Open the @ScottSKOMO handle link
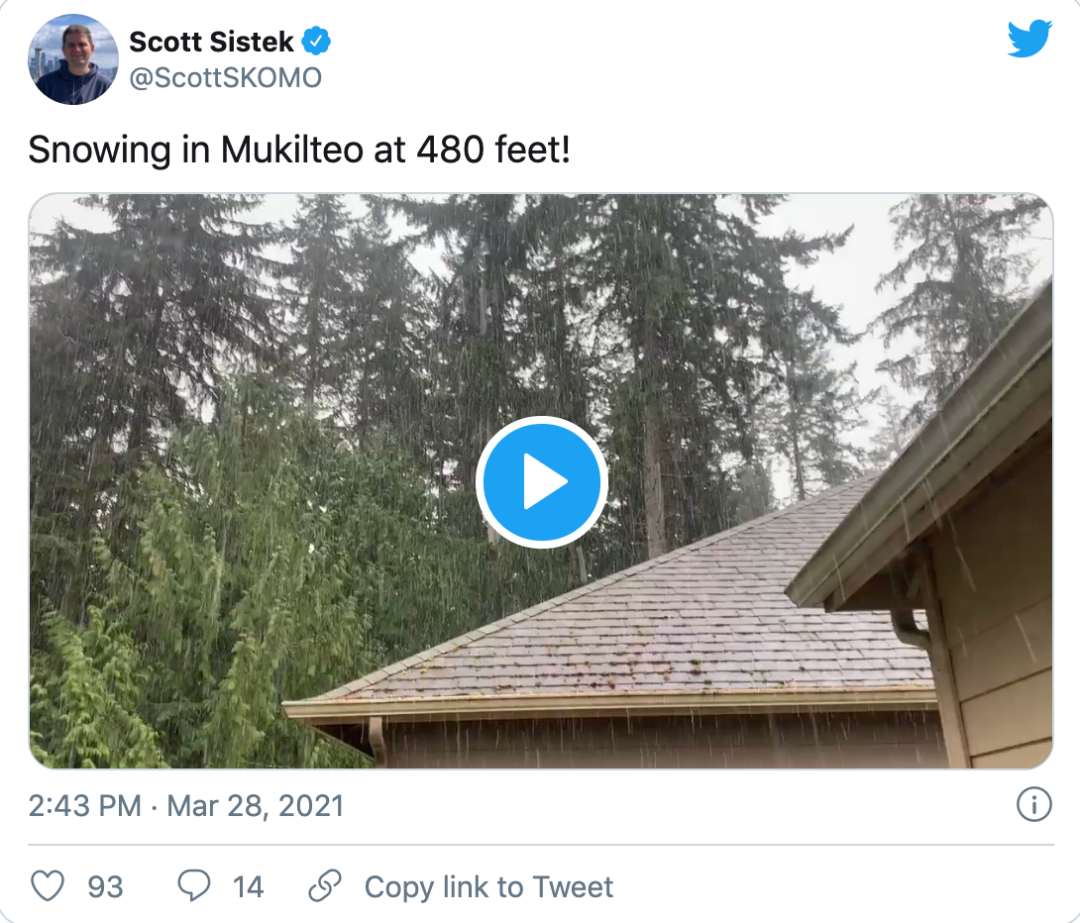Viewport: 1080px width, 923px height. [x=225, y=77]
